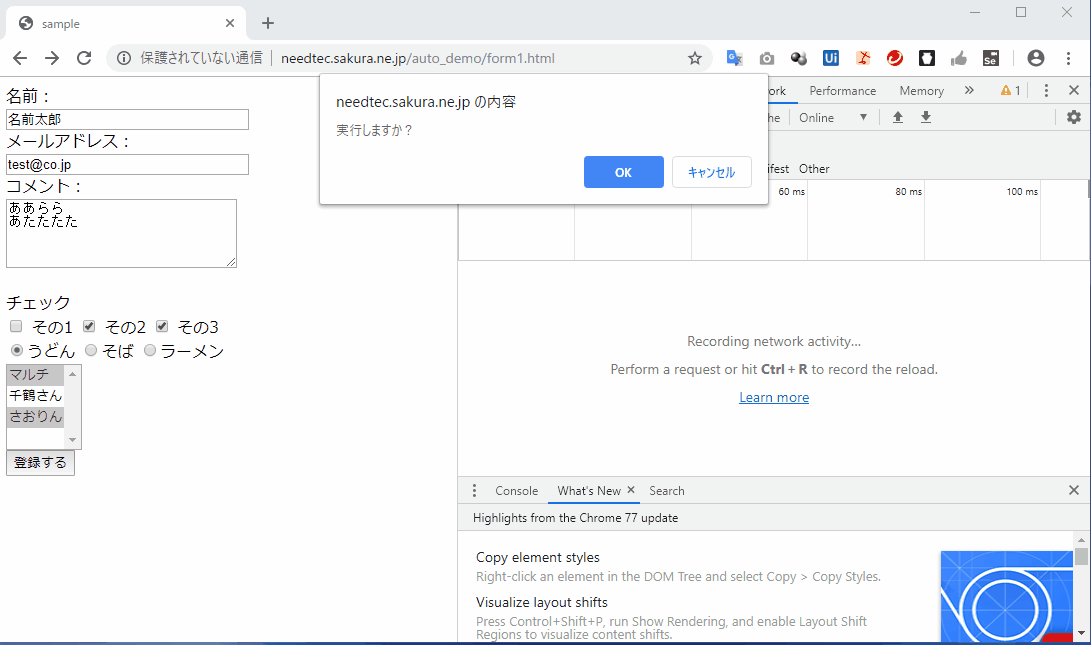Confirm the dialog with OK
The height and width of the screenshot is (645, 1091).
pyautogui.click(x=623, y=172)
